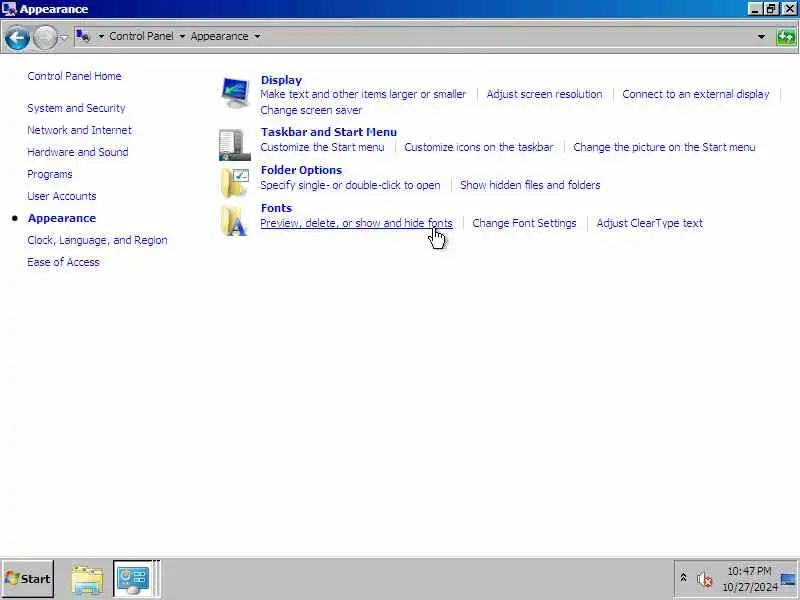Select Control Panel in the address breadcrumb
The width and height of the screenshot is (800, 600).
click(x=141, y=36)
